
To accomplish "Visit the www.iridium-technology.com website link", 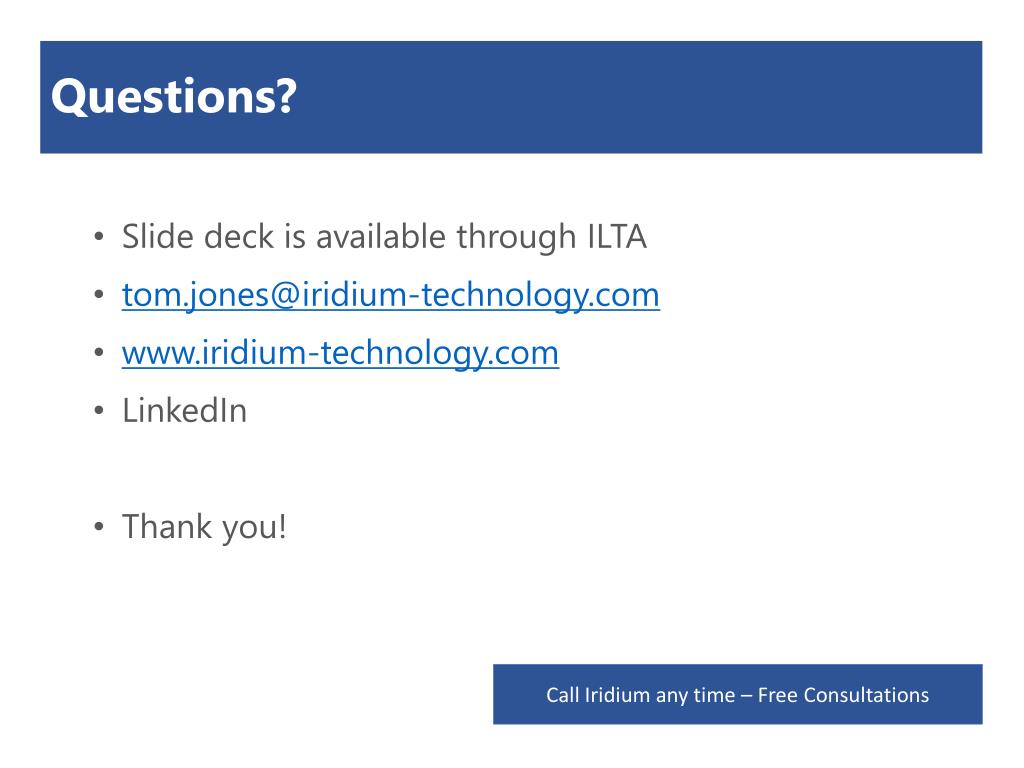I will click(340, 353).
